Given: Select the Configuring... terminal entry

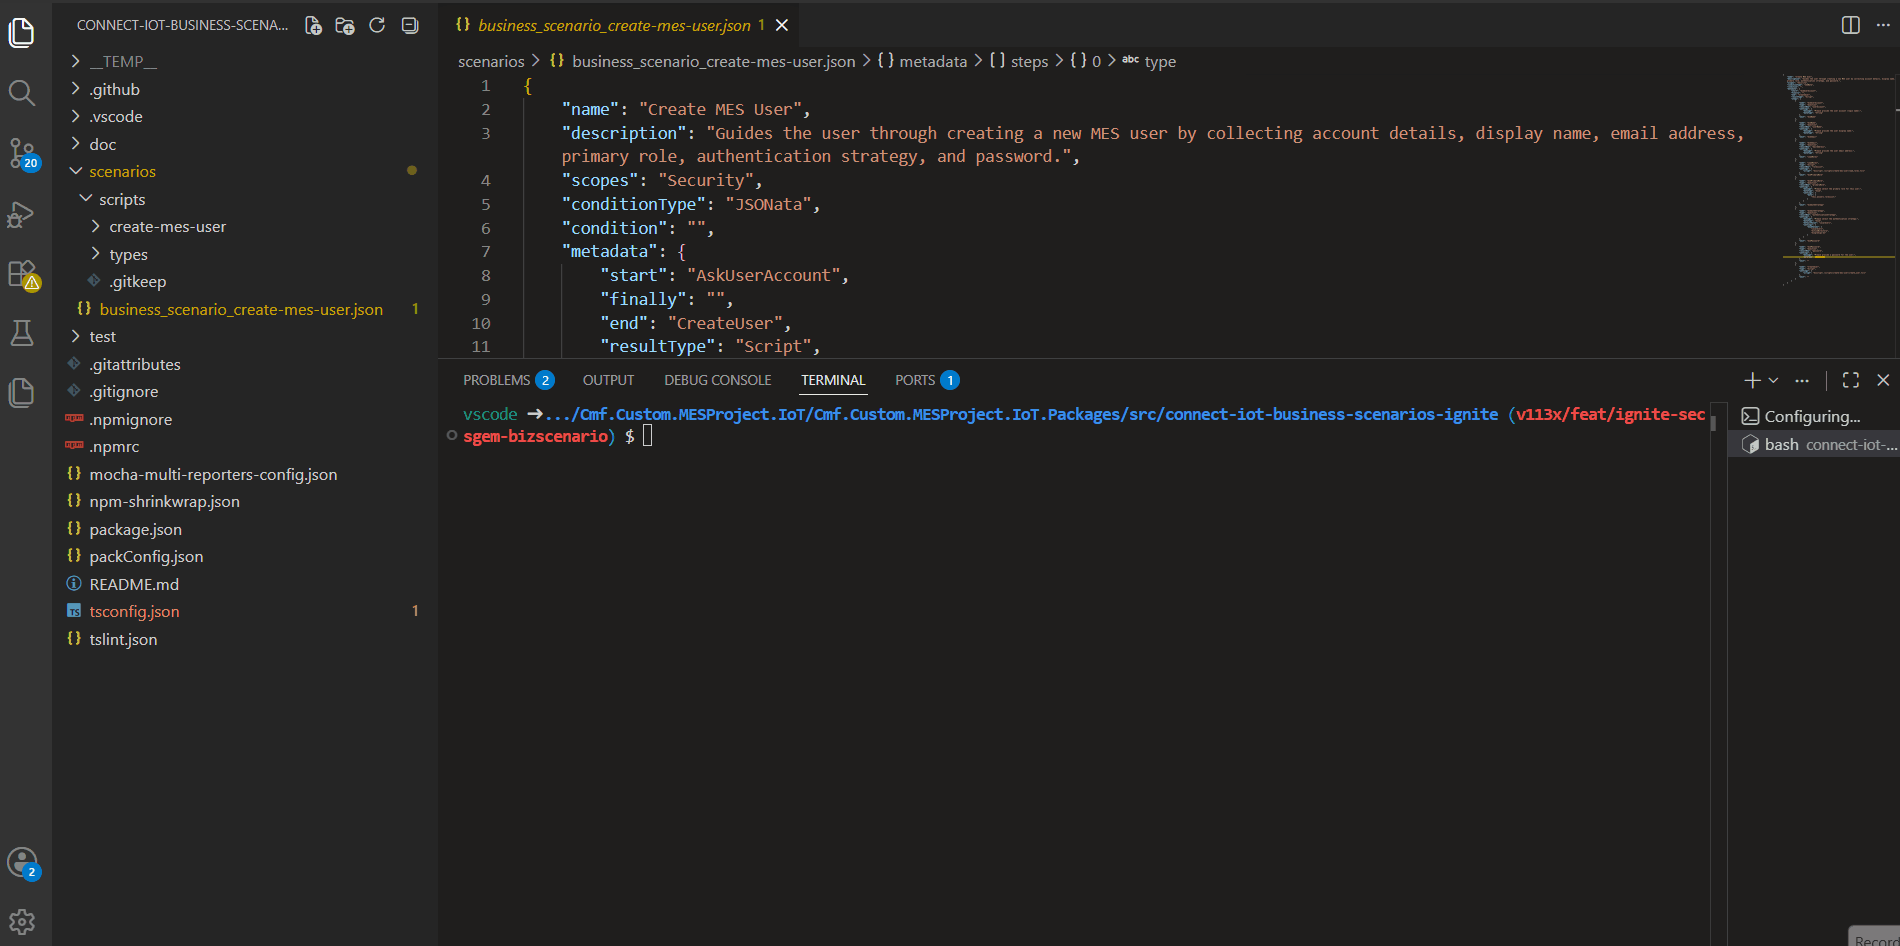Looking at the screenshot, I should tap(1814, 416).
